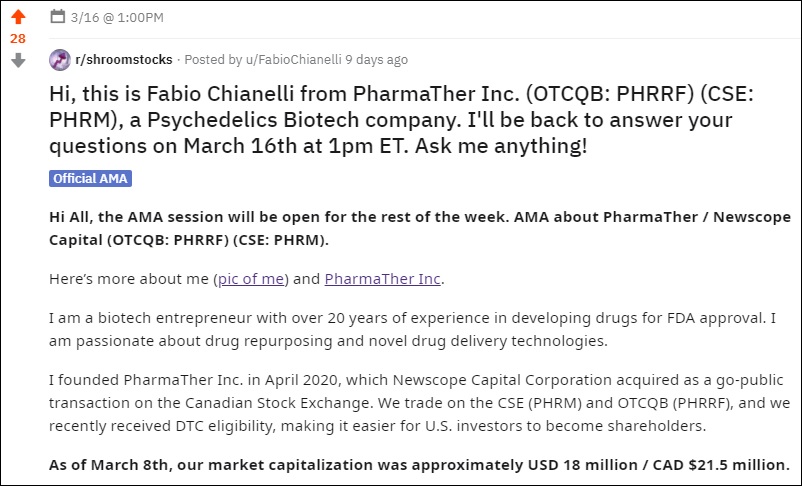Follow the PharmaTher Inc hyperlink

(x=383, y=279)
